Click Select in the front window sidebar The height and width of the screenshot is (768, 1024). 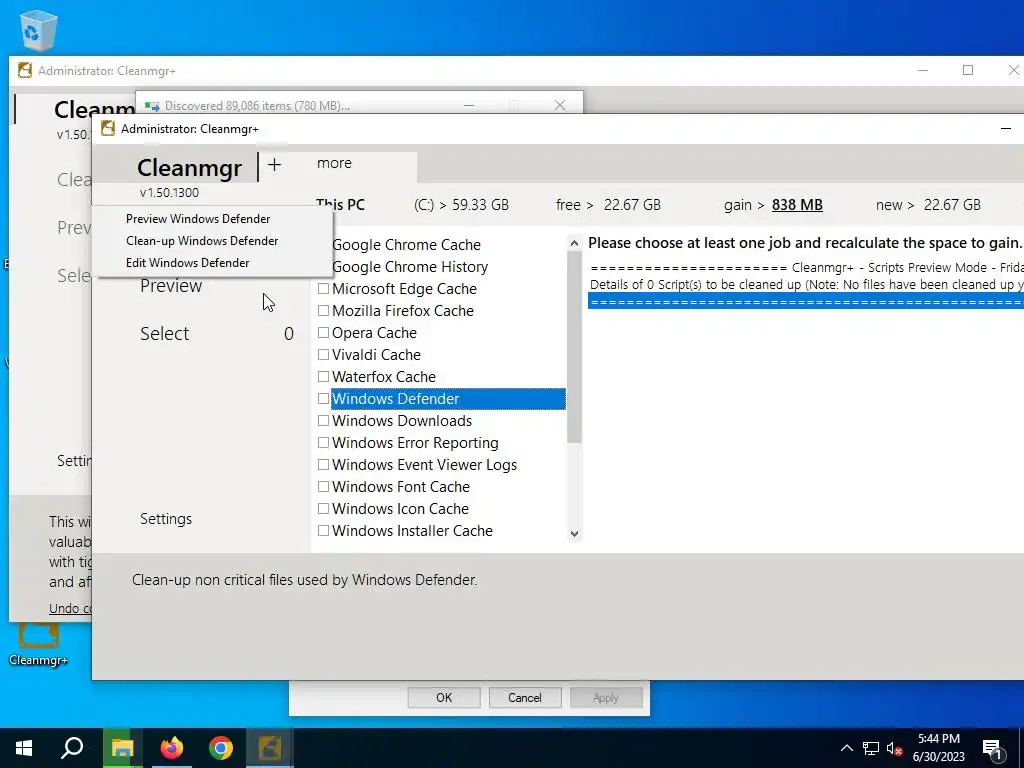click(165, 334)
